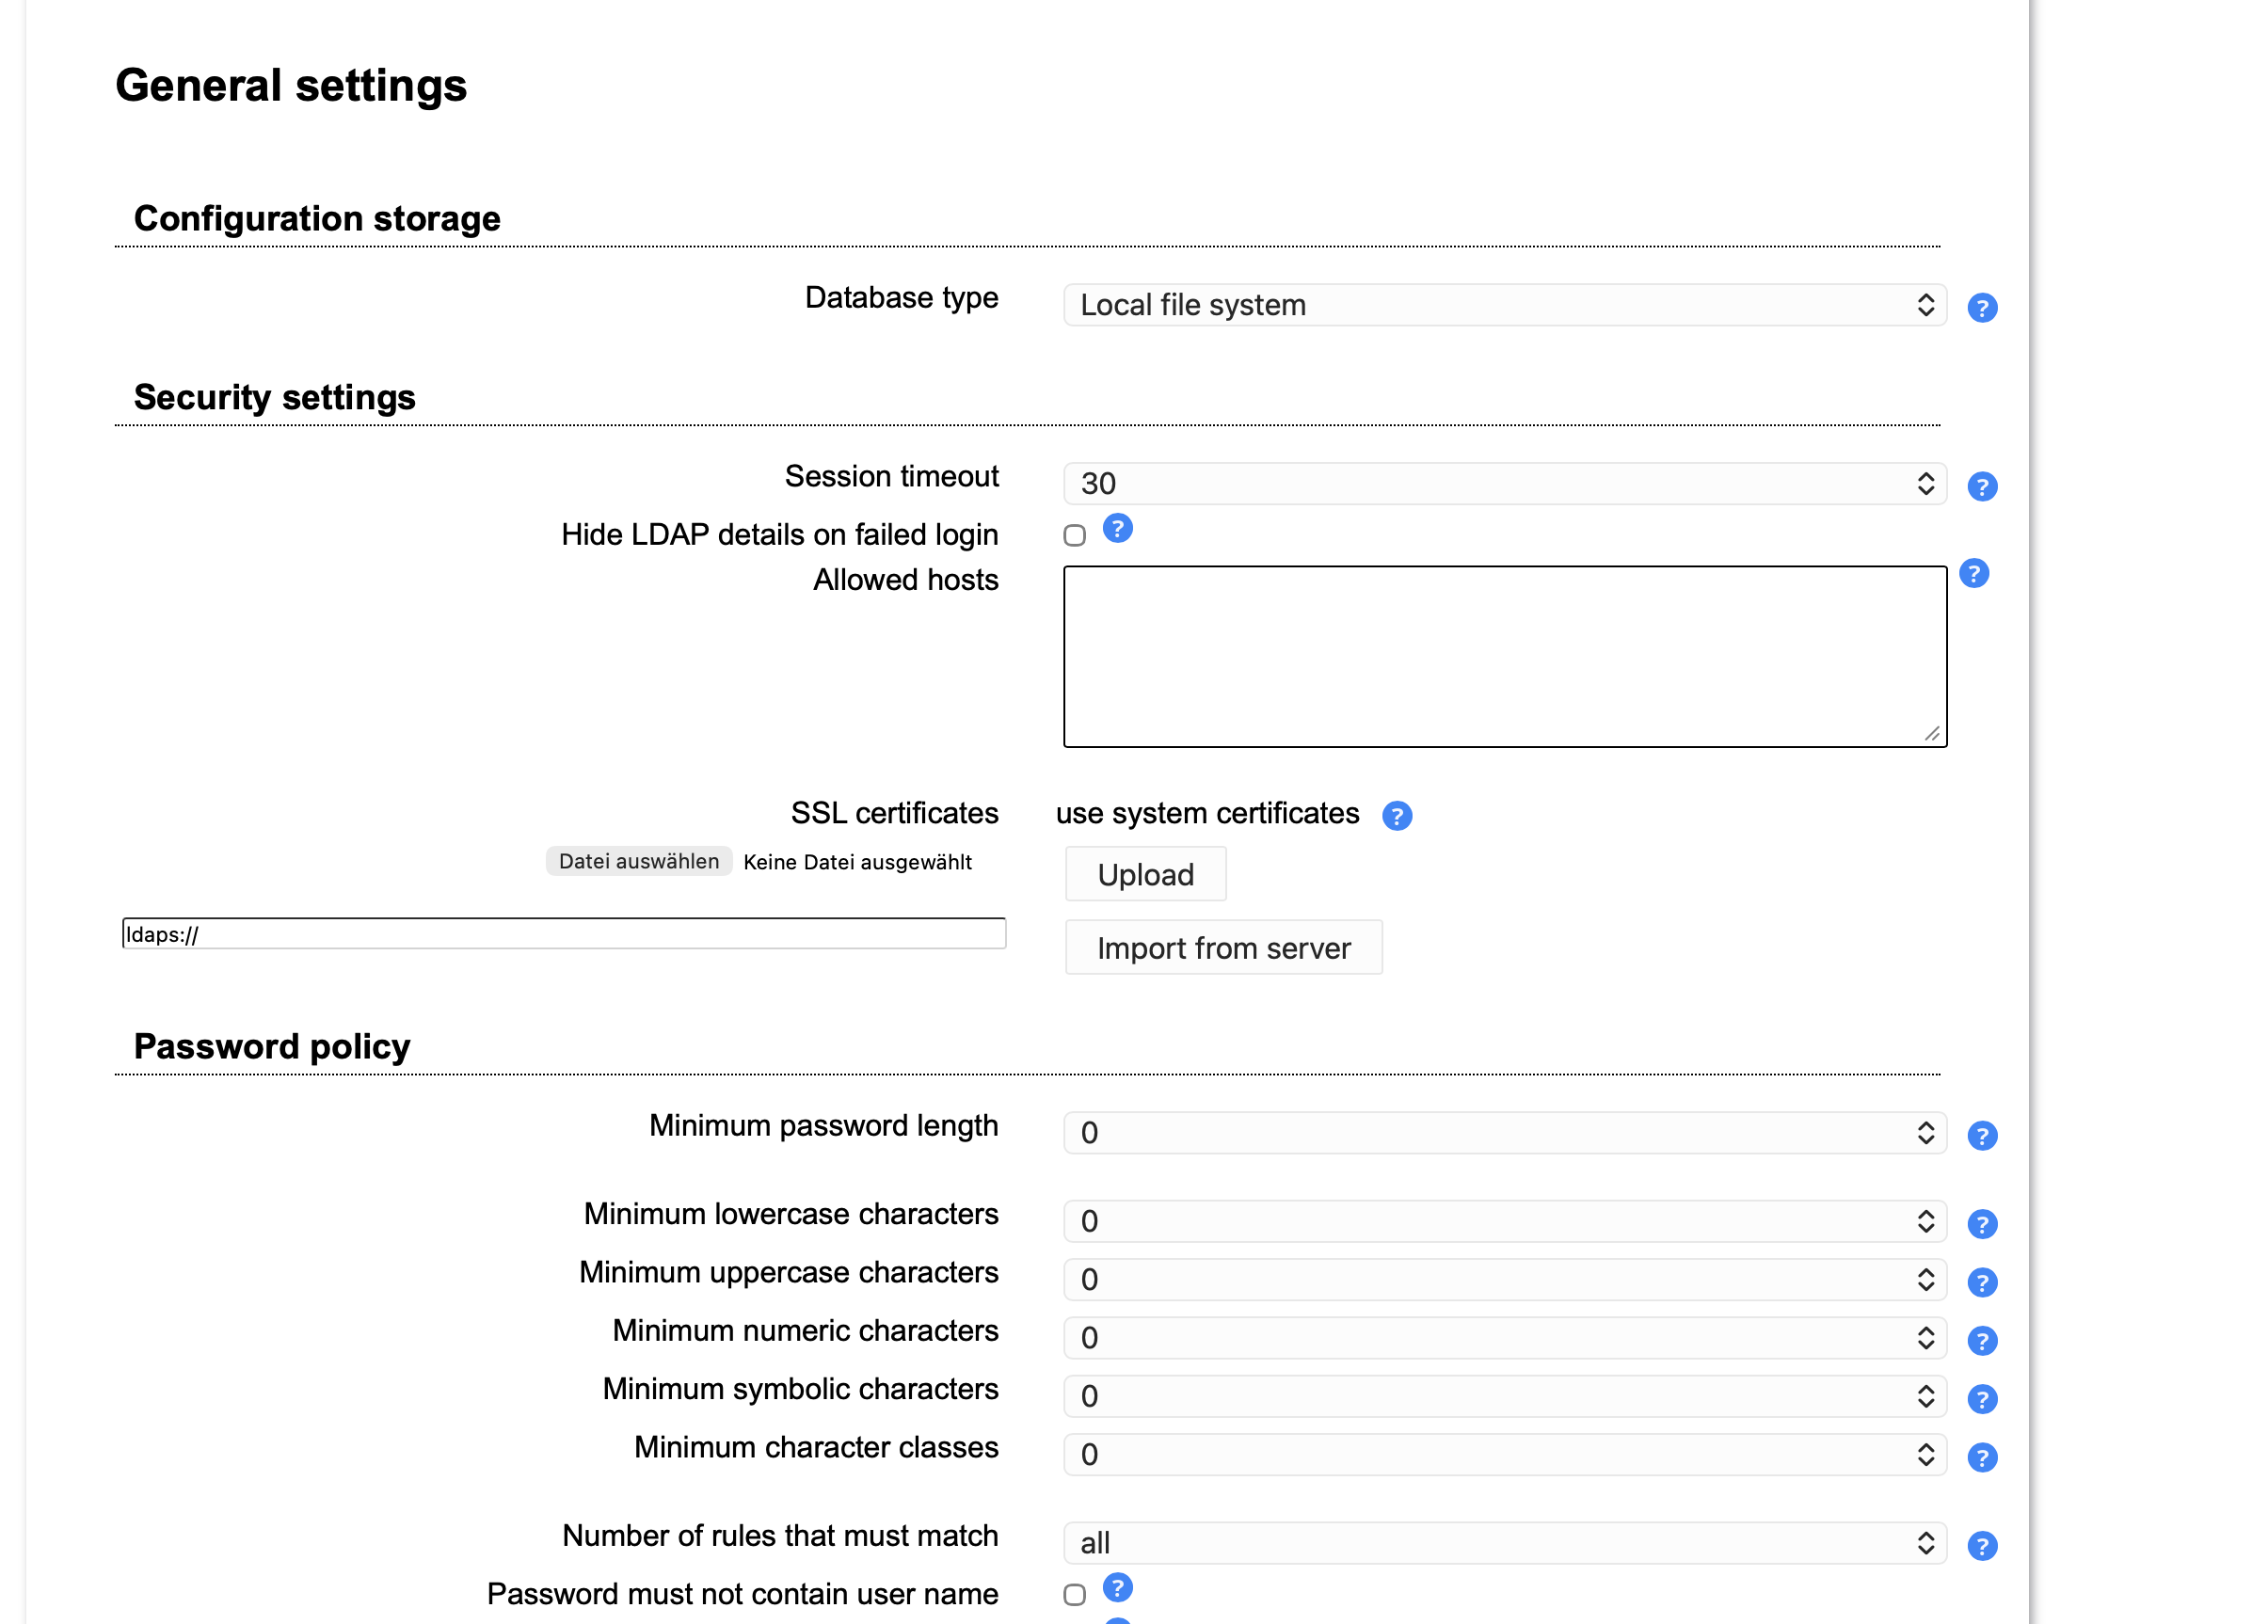Expand the Session timeout dropdown
The height and width of the screenshot is (1624, 2268).
1504,484
